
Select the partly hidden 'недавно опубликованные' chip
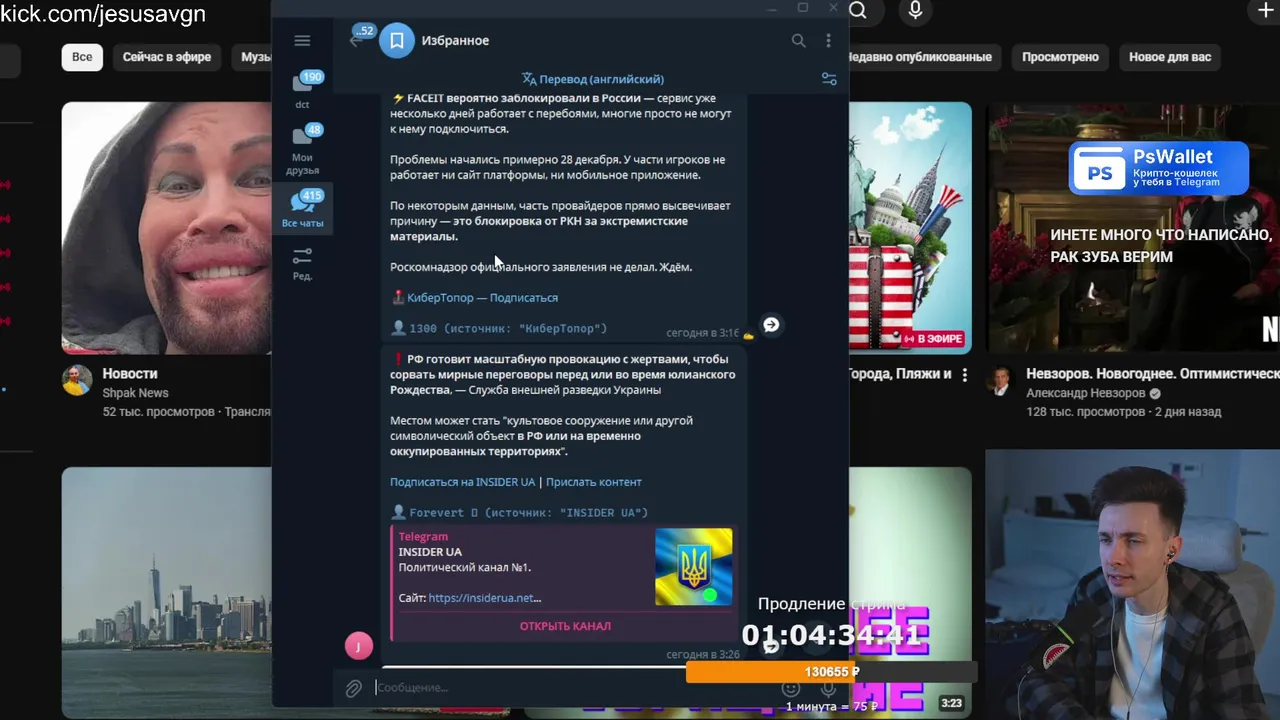pyautogui.click(x=925, y=57)
